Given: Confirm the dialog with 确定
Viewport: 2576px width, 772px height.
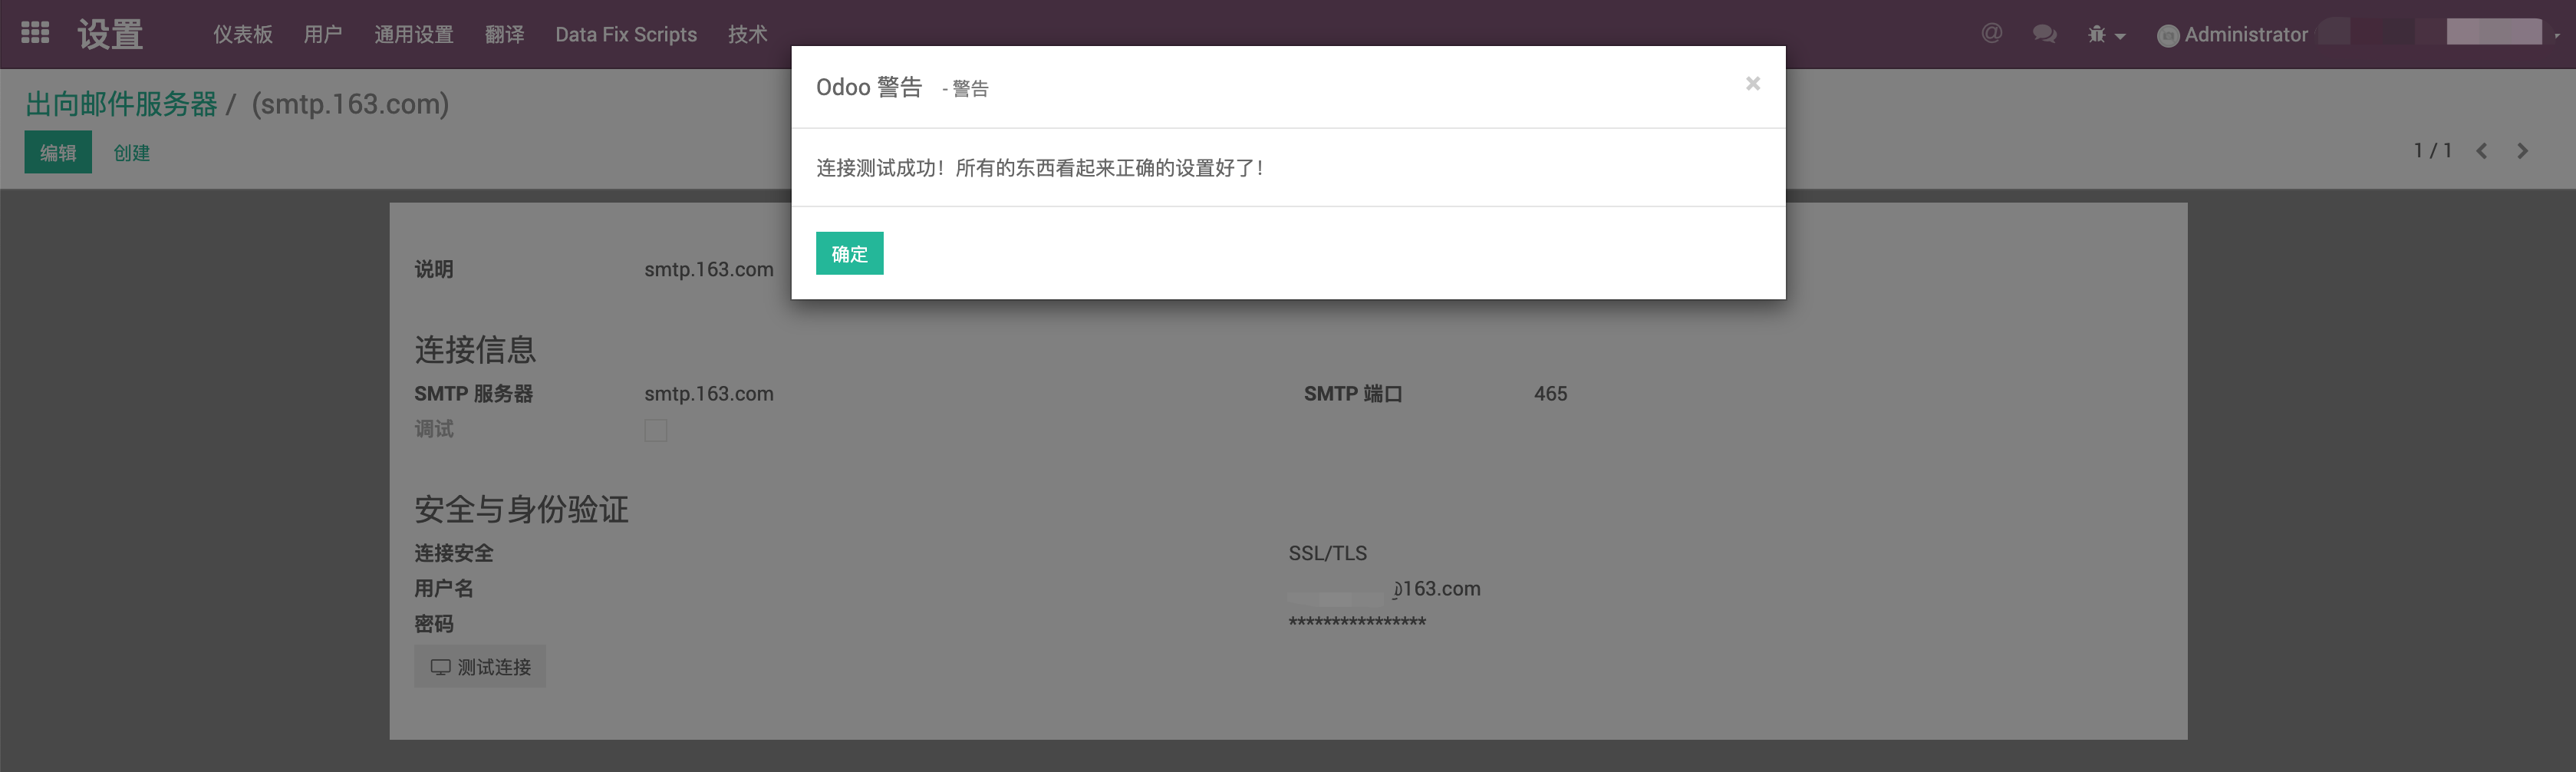Looking at the screenshot, I should tap(849, 254).
